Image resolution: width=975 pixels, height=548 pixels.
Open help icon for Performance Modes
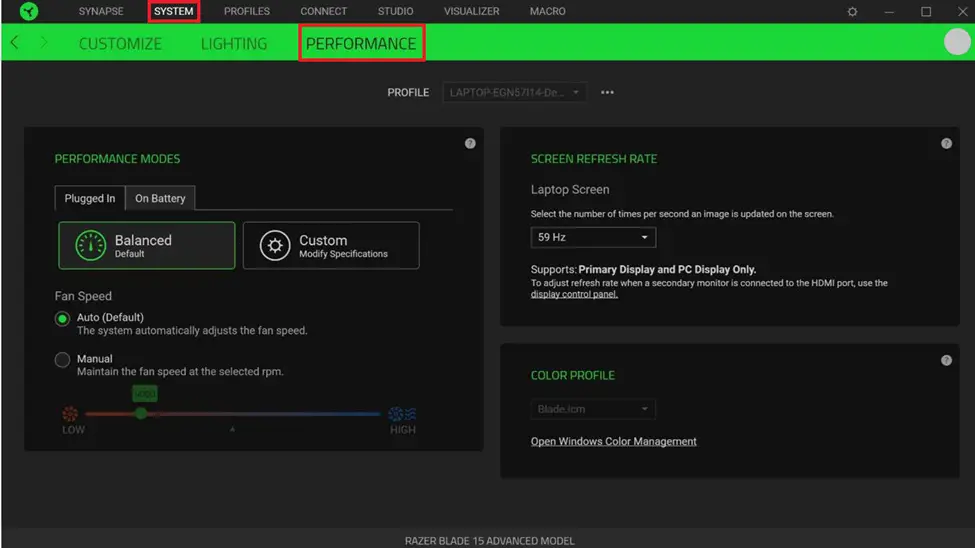tap(470, 143)
